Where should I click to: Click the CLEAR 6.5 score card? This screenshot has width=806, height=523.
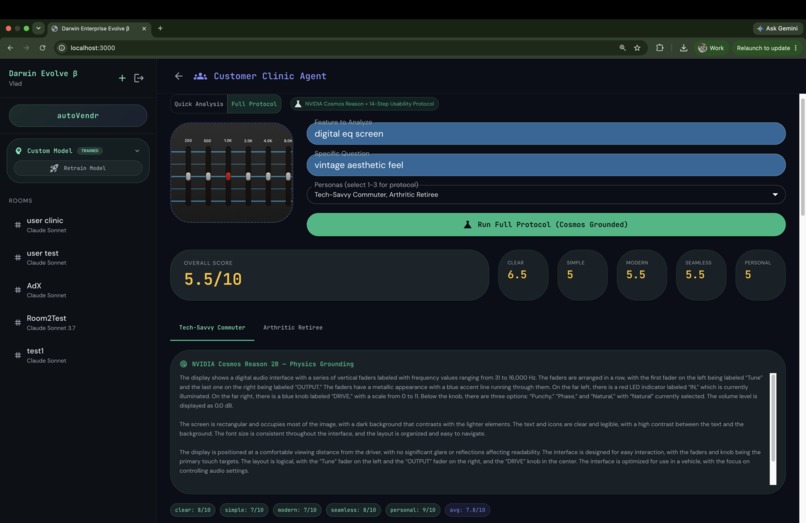pyautogui.click(x=523, y=275)
